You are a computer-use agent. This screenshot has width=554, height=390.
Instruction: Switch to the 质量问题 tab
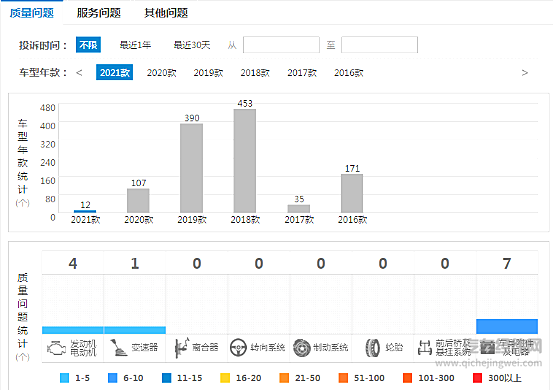click(32, 13)
